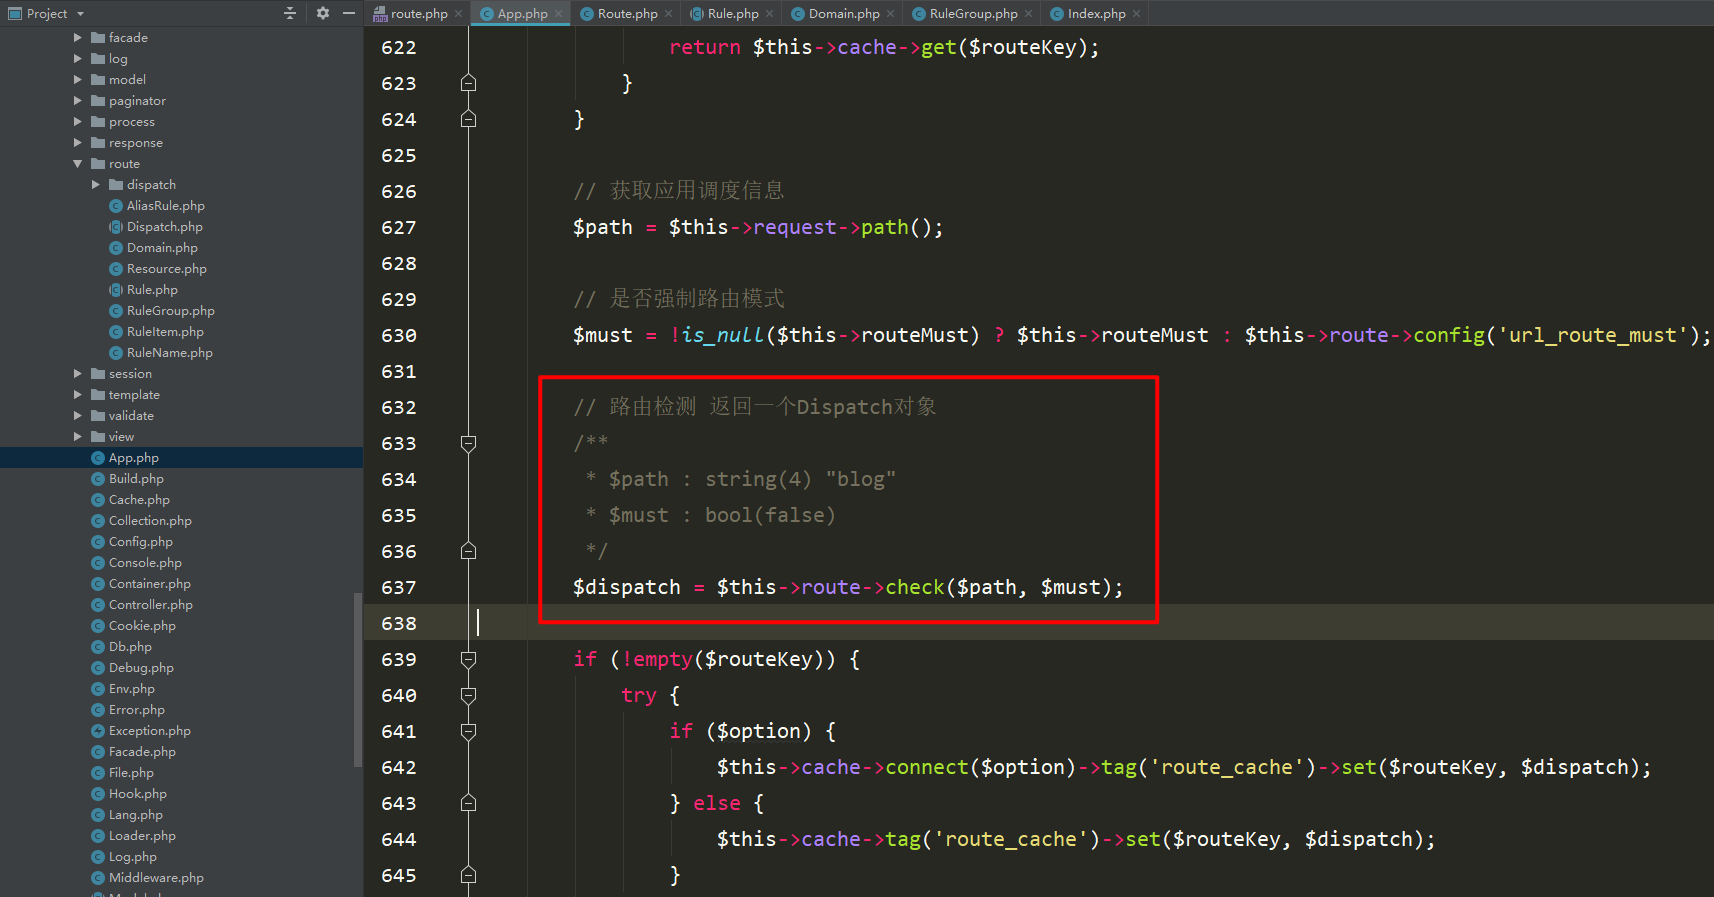Toggle code fold marker at line 623
This screenshot has width=1714, height=897.
(468, 83)
